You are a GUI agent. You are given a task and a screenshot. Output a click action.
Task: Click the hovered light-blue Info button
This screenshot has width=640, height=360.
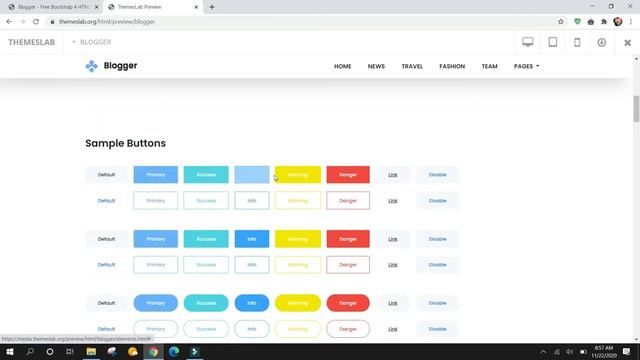(x=252, y=174)
